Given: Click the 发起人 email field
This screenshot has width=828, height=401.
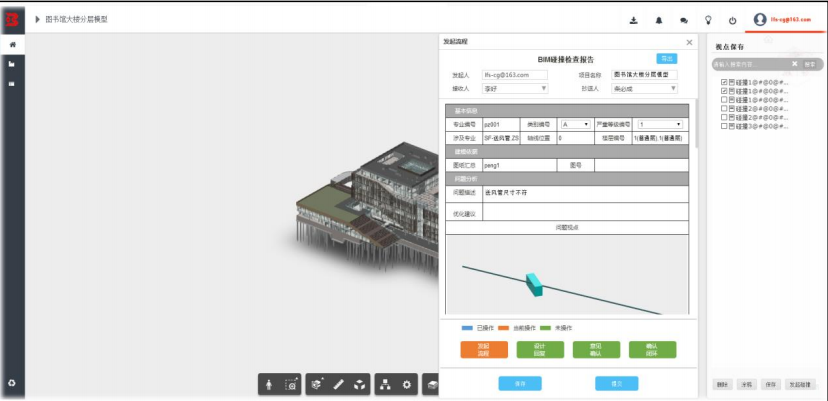Looking at the screenshot, I should (x=515, y=75).
